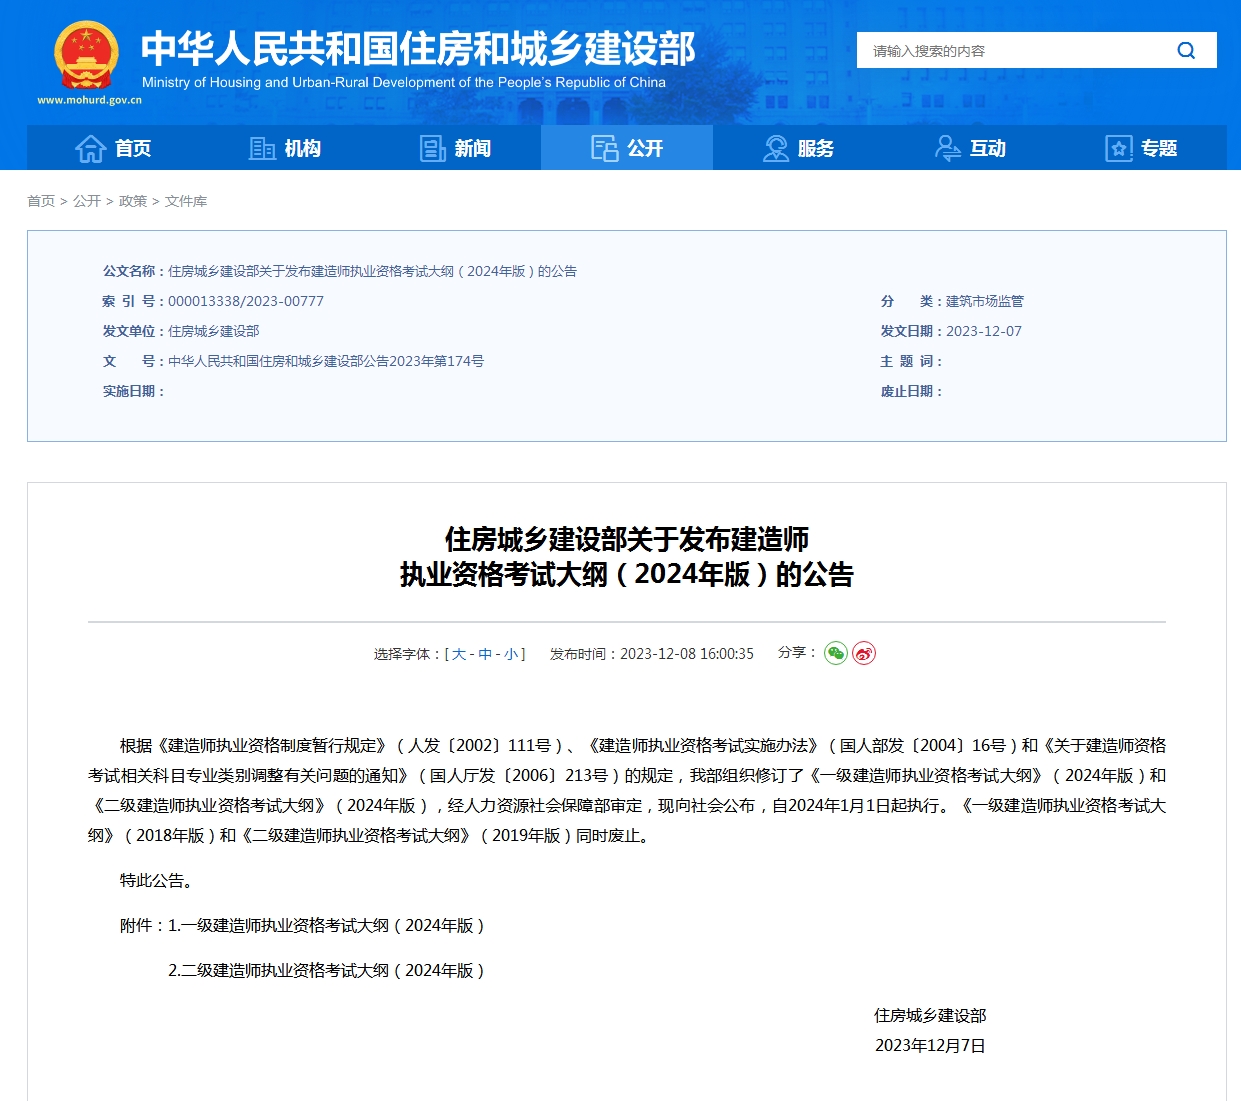Go to 首页 in the breadcrumb
The height and width of the screenshot is (1101, 1241).
(x=41, y=201)
